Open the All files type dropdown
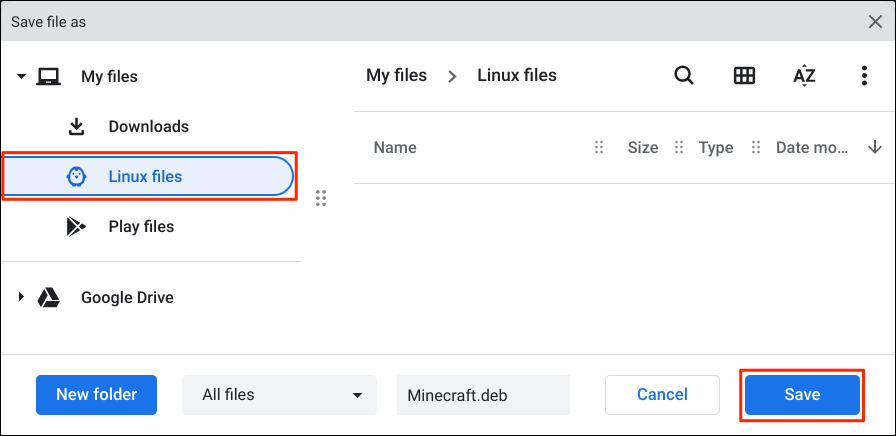This screenshot has height=436, width=896. point(279,395)
